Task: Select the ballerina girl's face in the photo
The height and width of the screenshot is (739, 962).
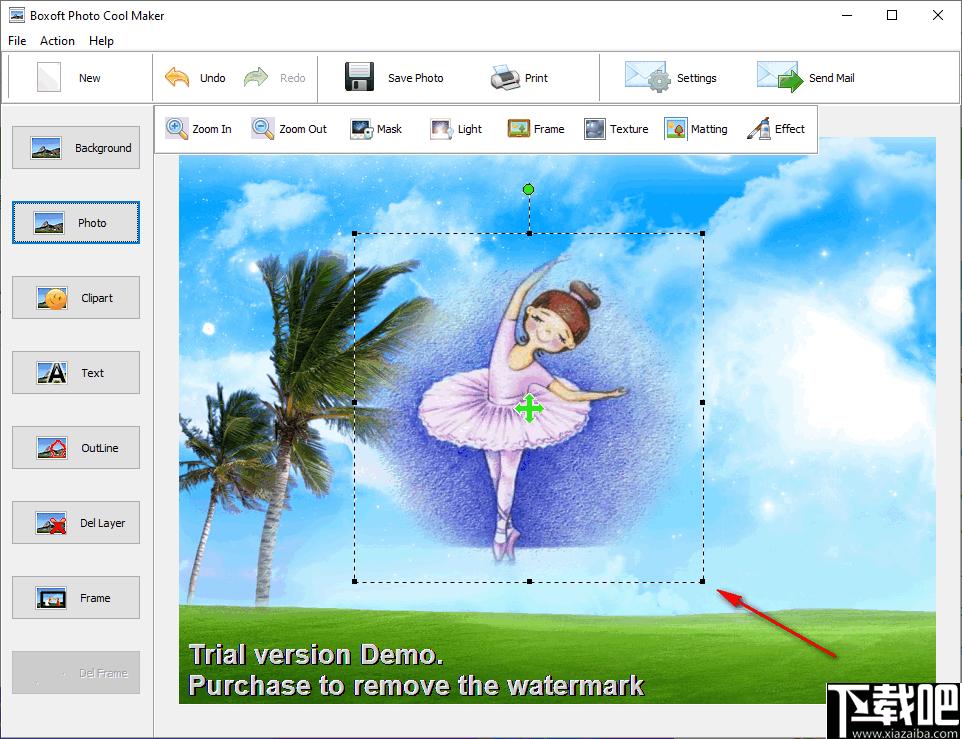Action: tap(549, 327)
